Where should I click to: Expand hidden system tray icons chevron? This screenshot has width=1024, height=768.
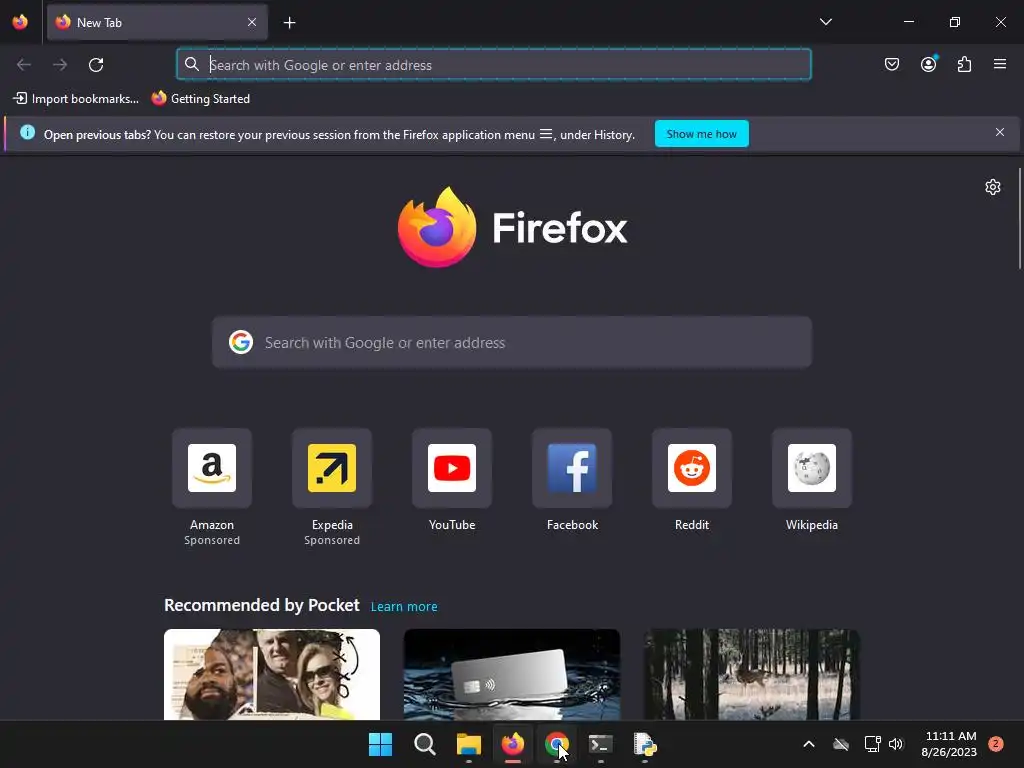[x=808, y=744]
